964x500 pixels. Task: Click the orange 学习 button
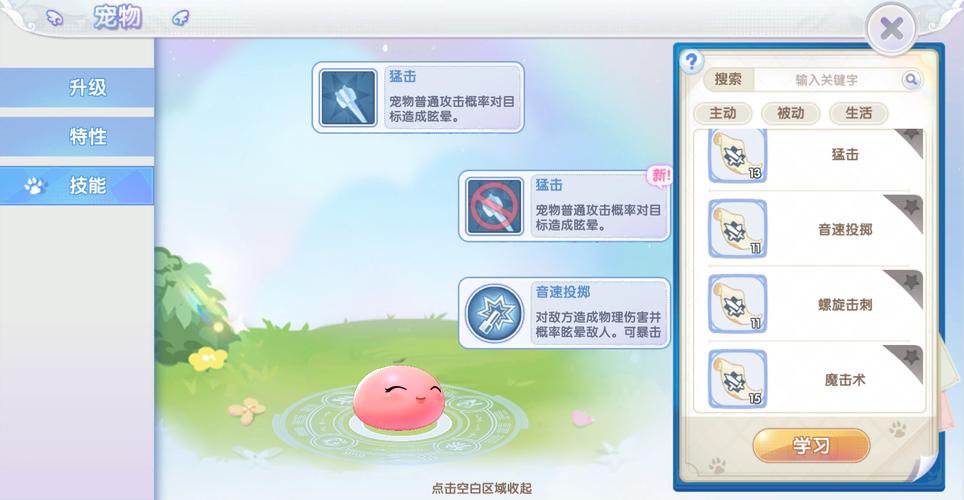811,445
